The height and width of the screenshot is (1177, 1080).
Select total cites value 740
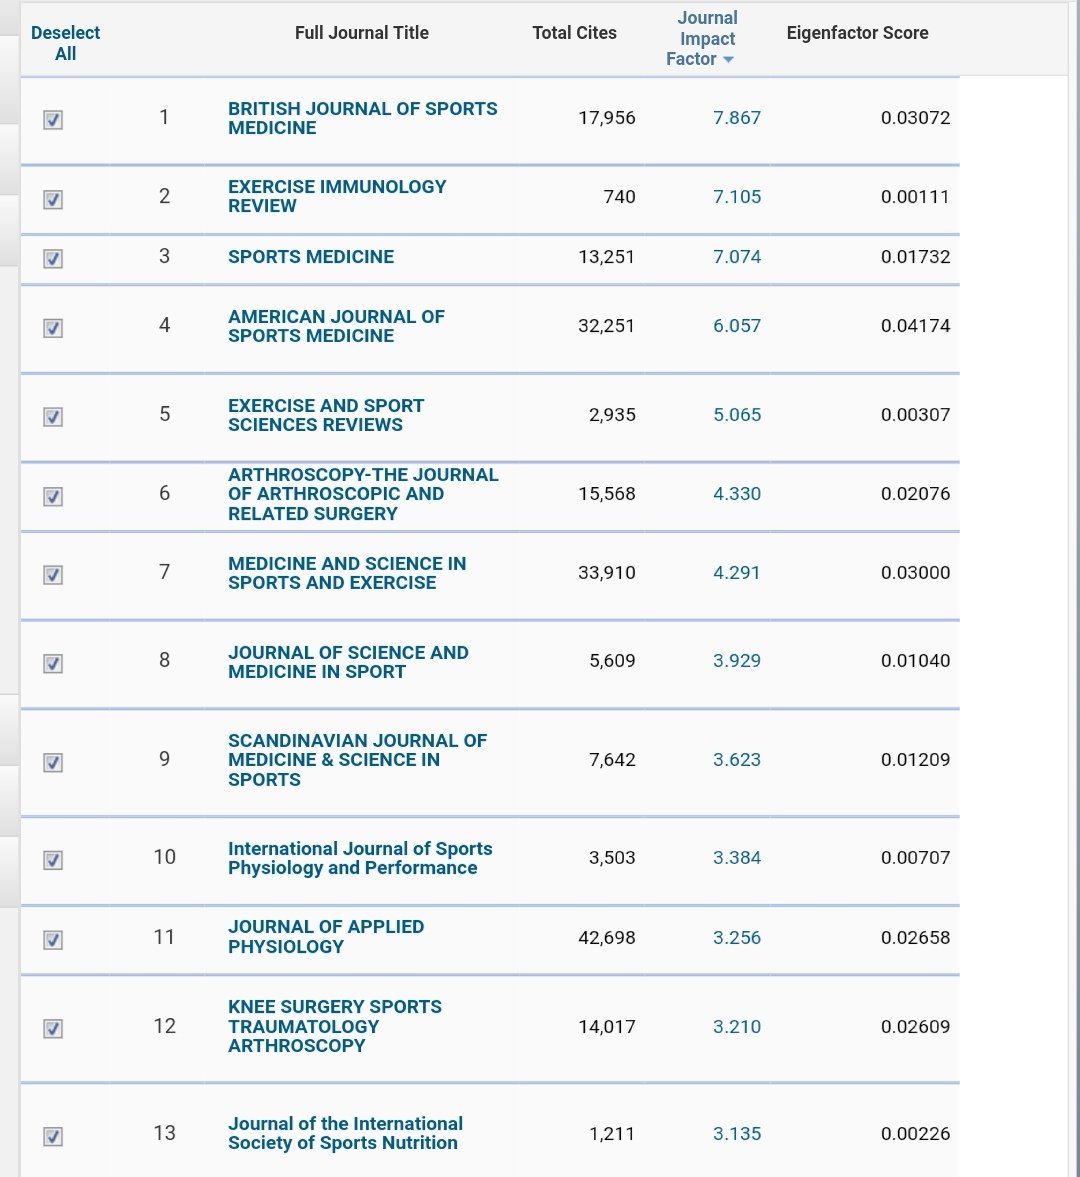(619, 197)
